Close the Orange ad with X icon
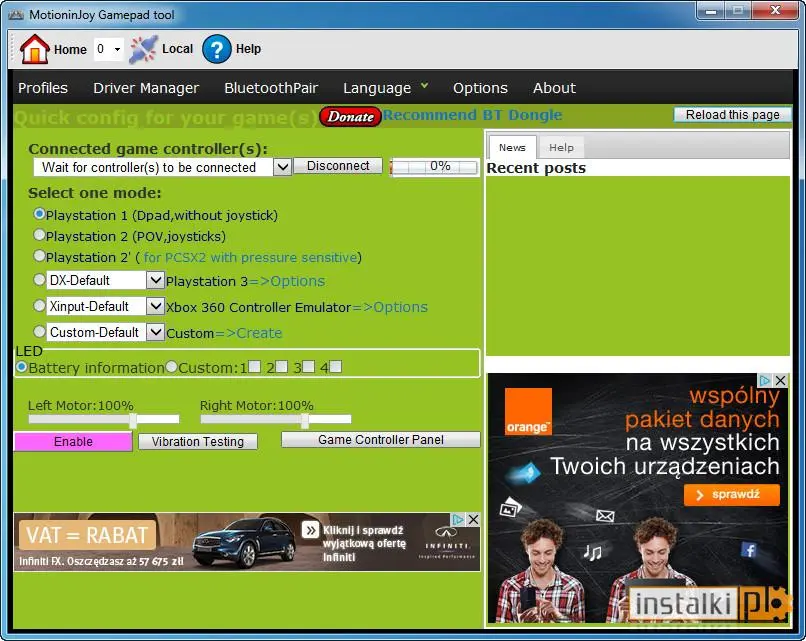806x641 pixels. coord(781,381)
